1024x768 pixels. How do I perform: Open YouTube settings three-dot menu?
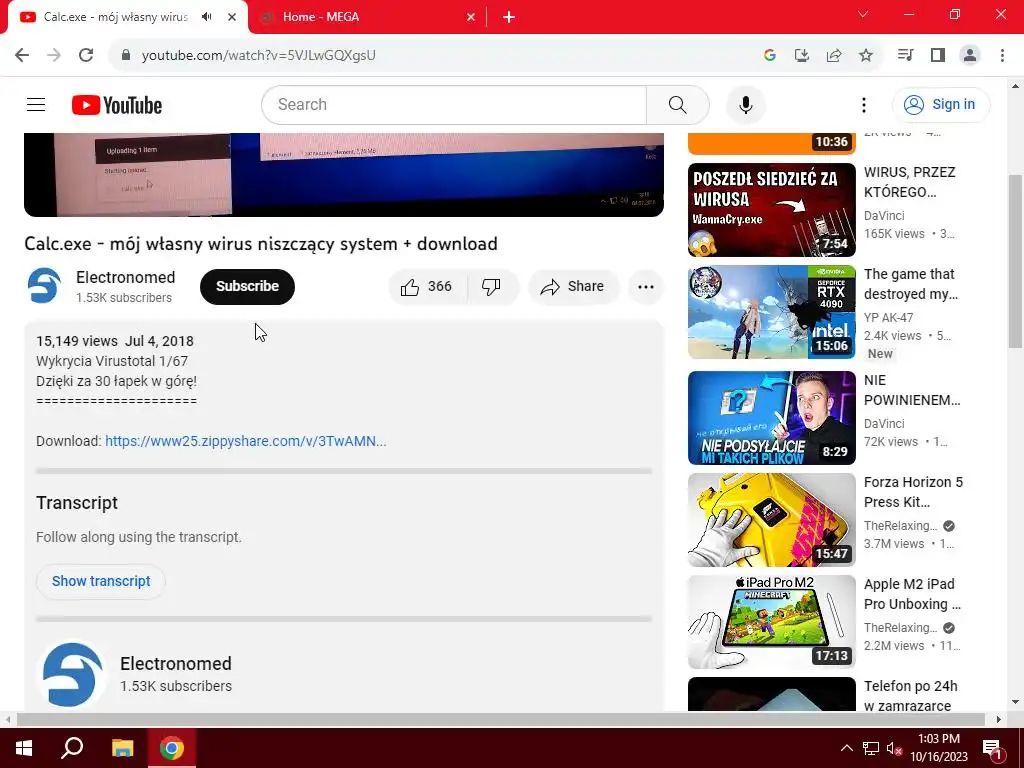coord(863,104)
